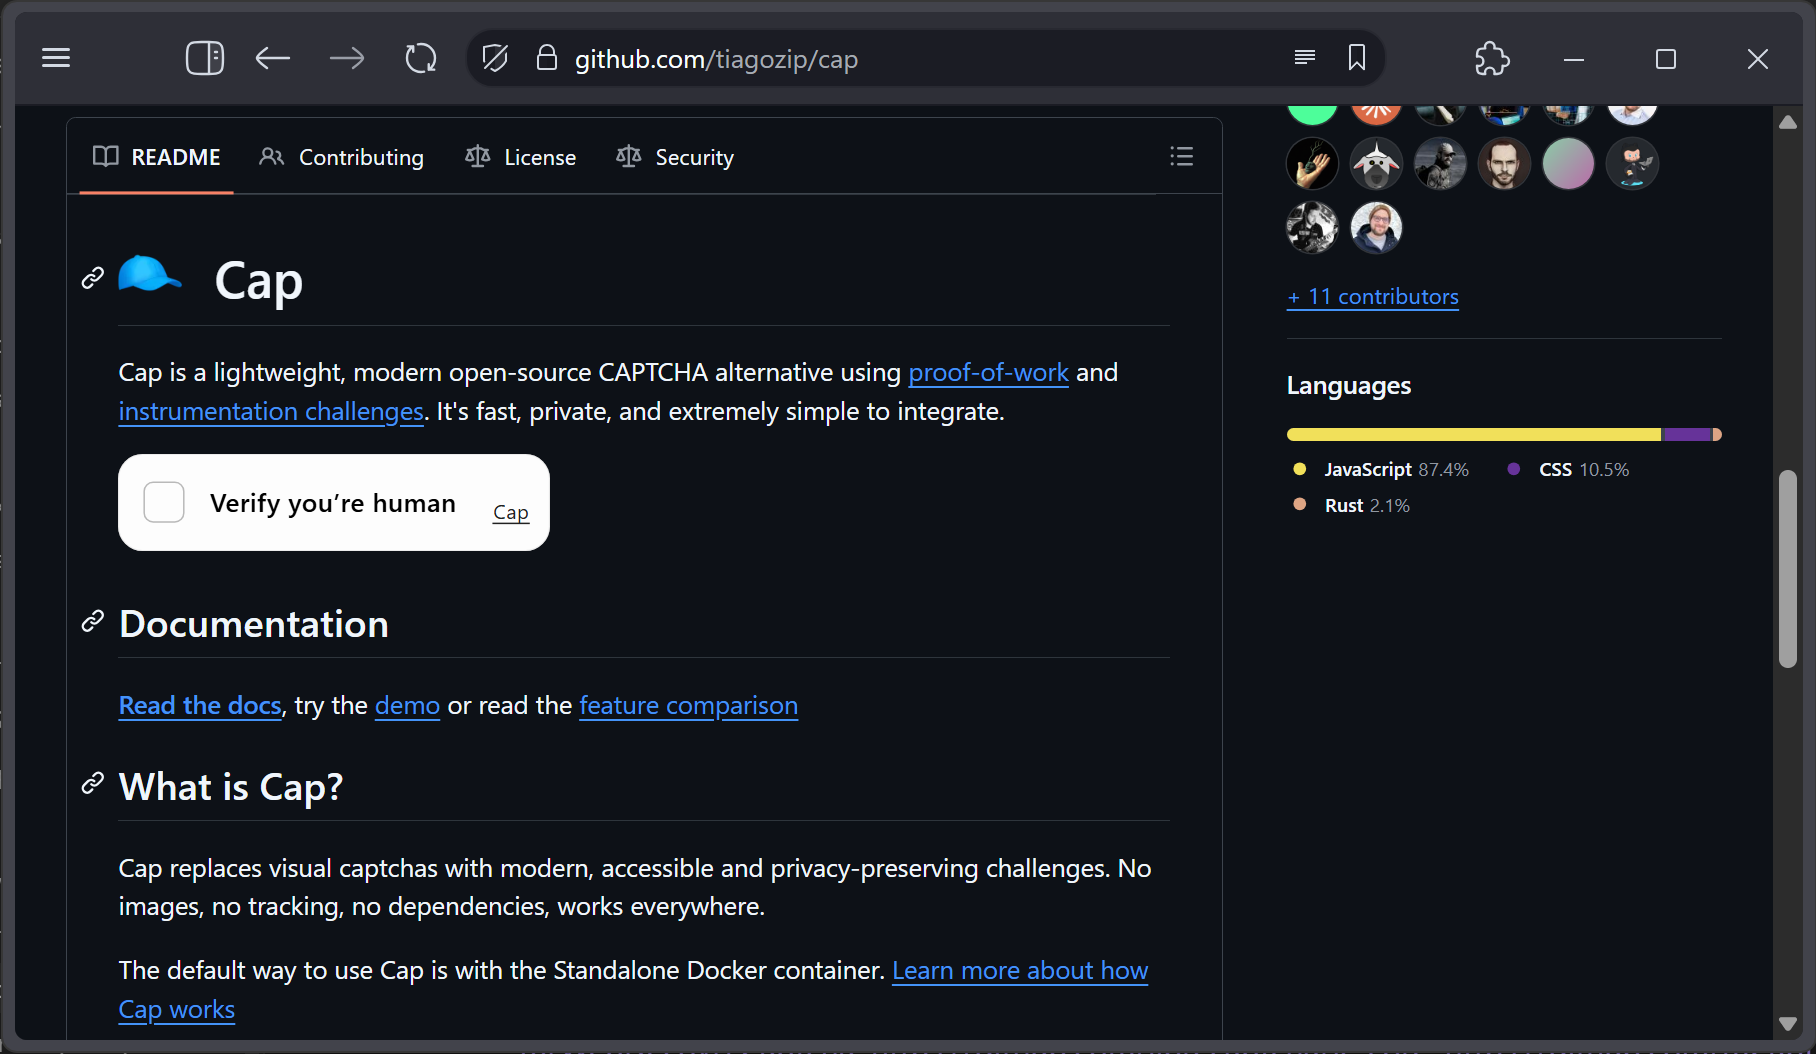This screenshot has height=1054, width=1816.
Task: Go back to previous page
Action: tap(272, 58)
